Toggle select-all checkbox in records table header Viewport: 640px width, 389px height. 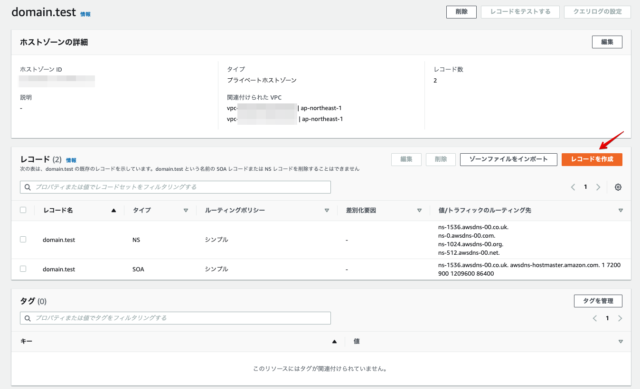tap(23, 210)
